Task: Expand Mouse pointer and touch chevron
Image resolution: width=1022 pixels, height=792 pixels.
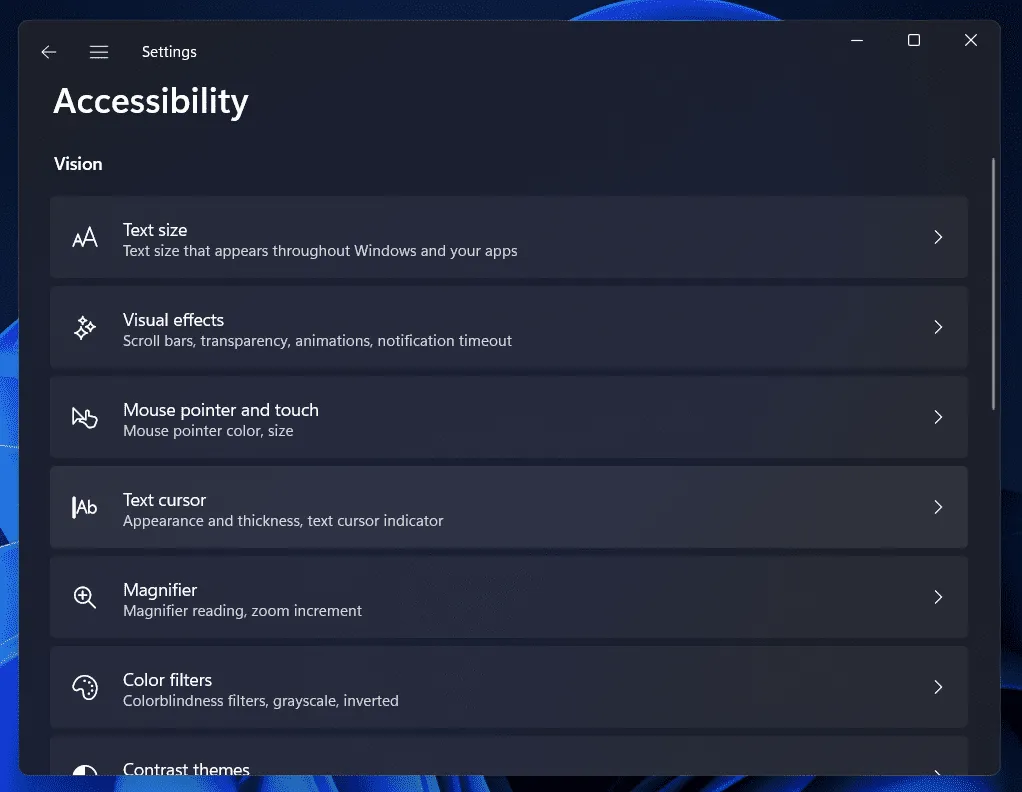Action: point(938,417)
